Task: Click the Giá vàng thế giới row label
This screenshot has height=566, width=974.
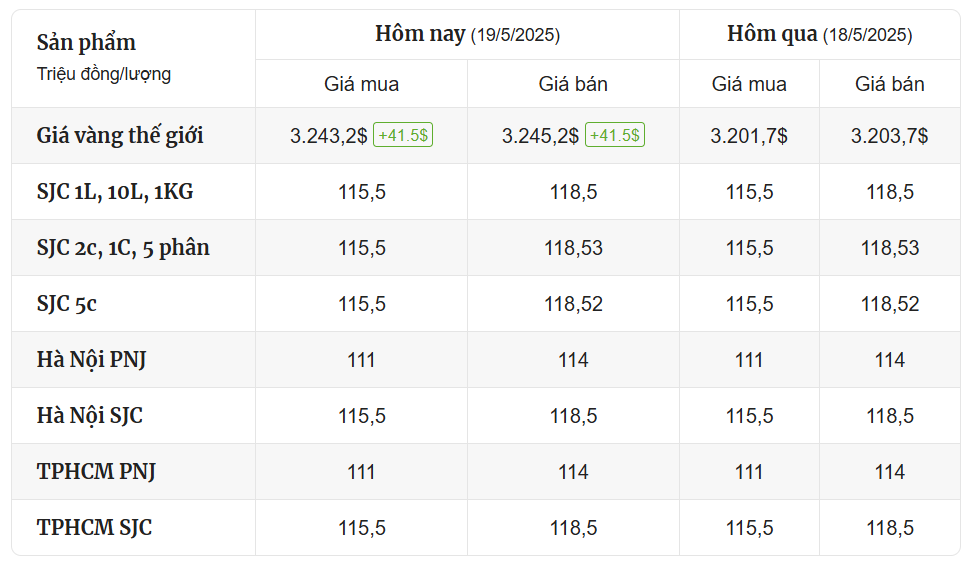Action: [120, 135]
